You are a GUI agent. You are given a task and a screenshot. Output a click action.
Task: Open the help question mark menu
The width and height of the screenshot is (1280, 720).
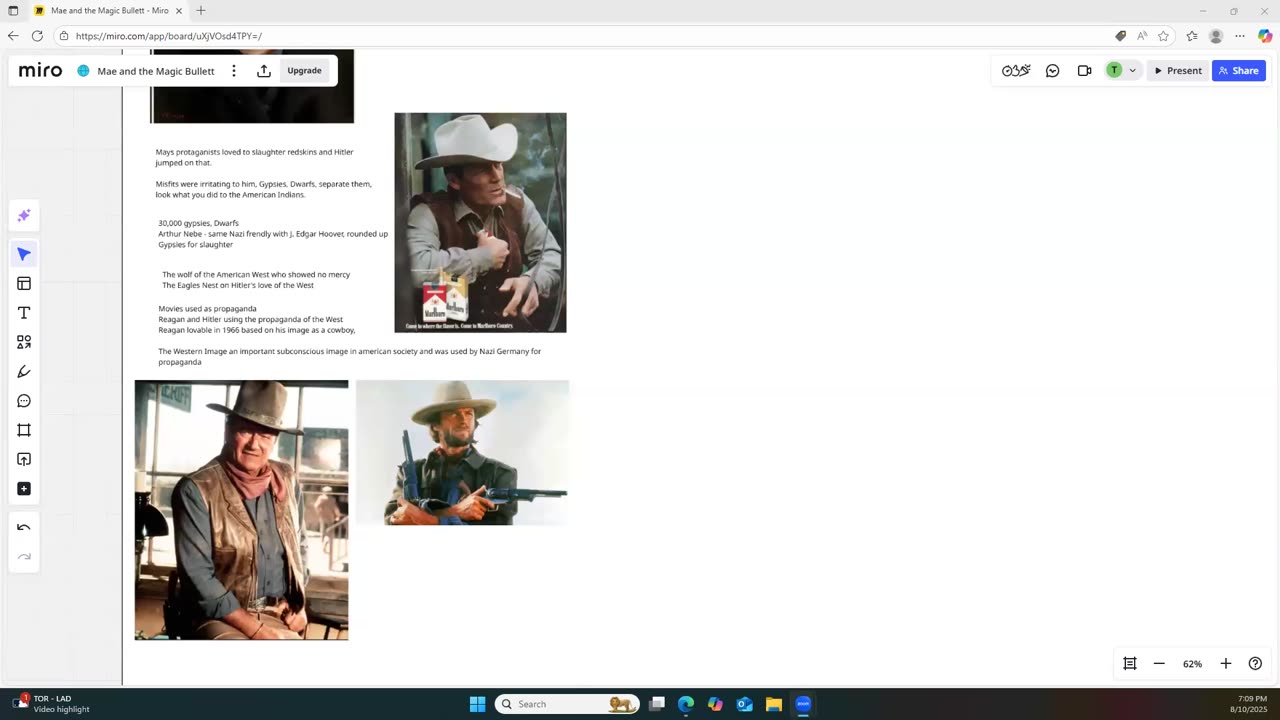click(x=1255, y=664)
